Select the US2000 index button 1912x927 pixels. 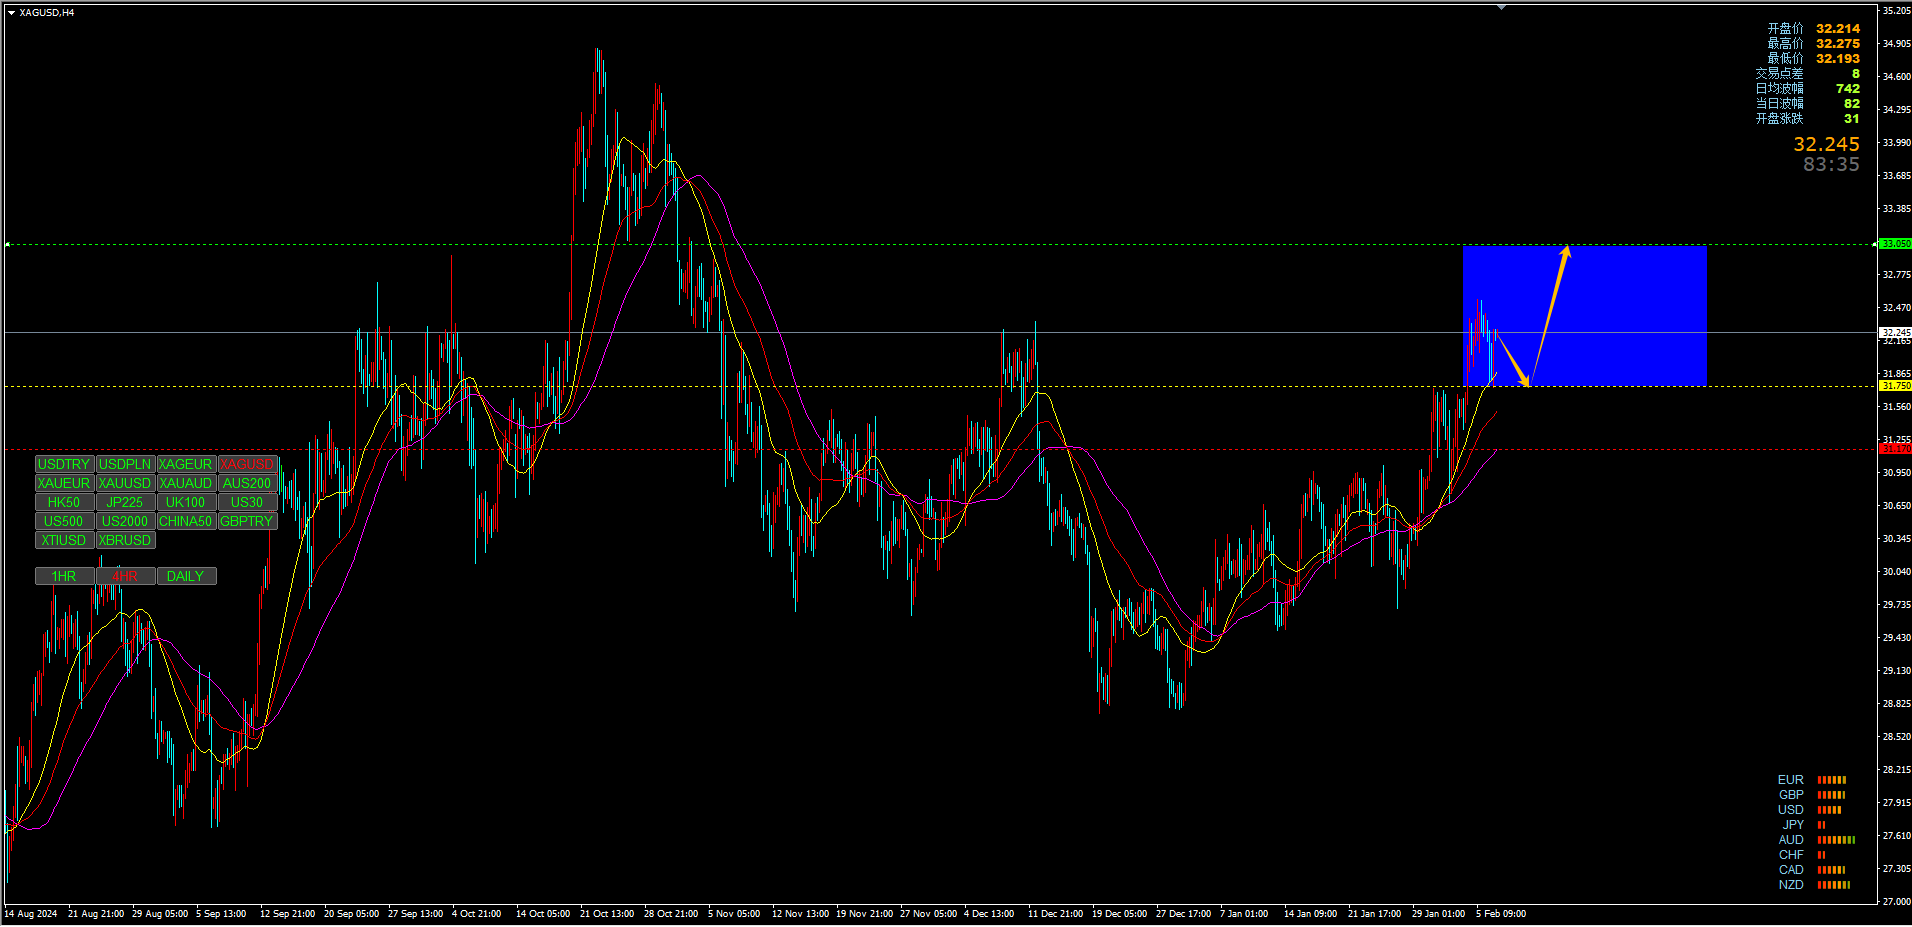click(x=125, y=522)
